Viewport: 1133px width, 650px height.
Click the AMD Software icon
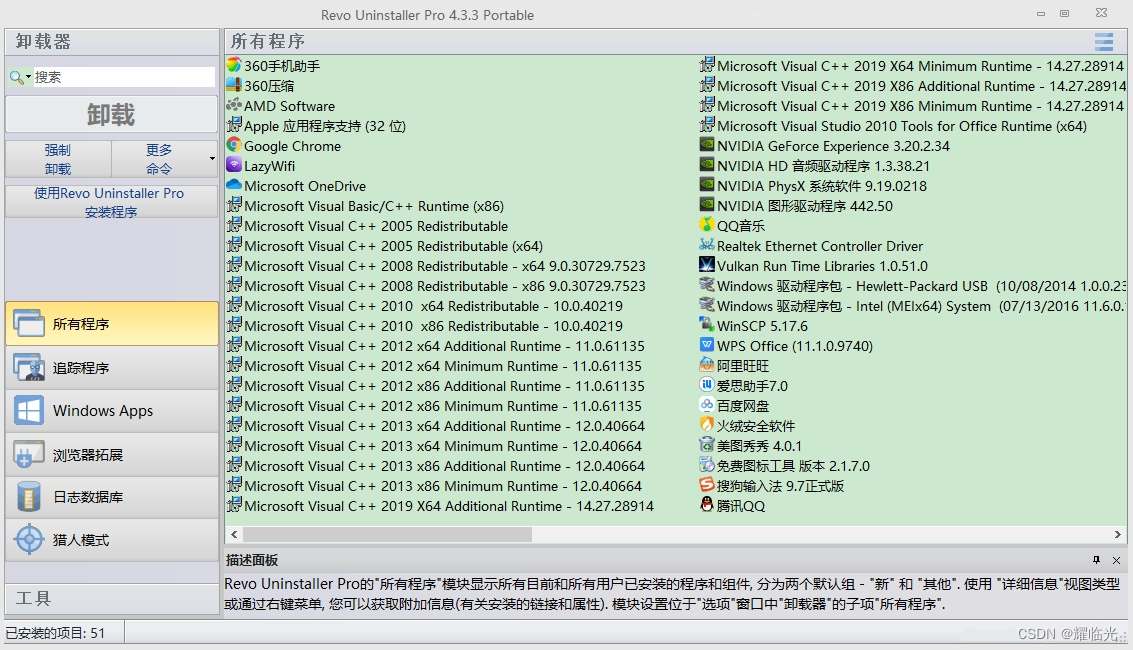[x=233, y=105]
